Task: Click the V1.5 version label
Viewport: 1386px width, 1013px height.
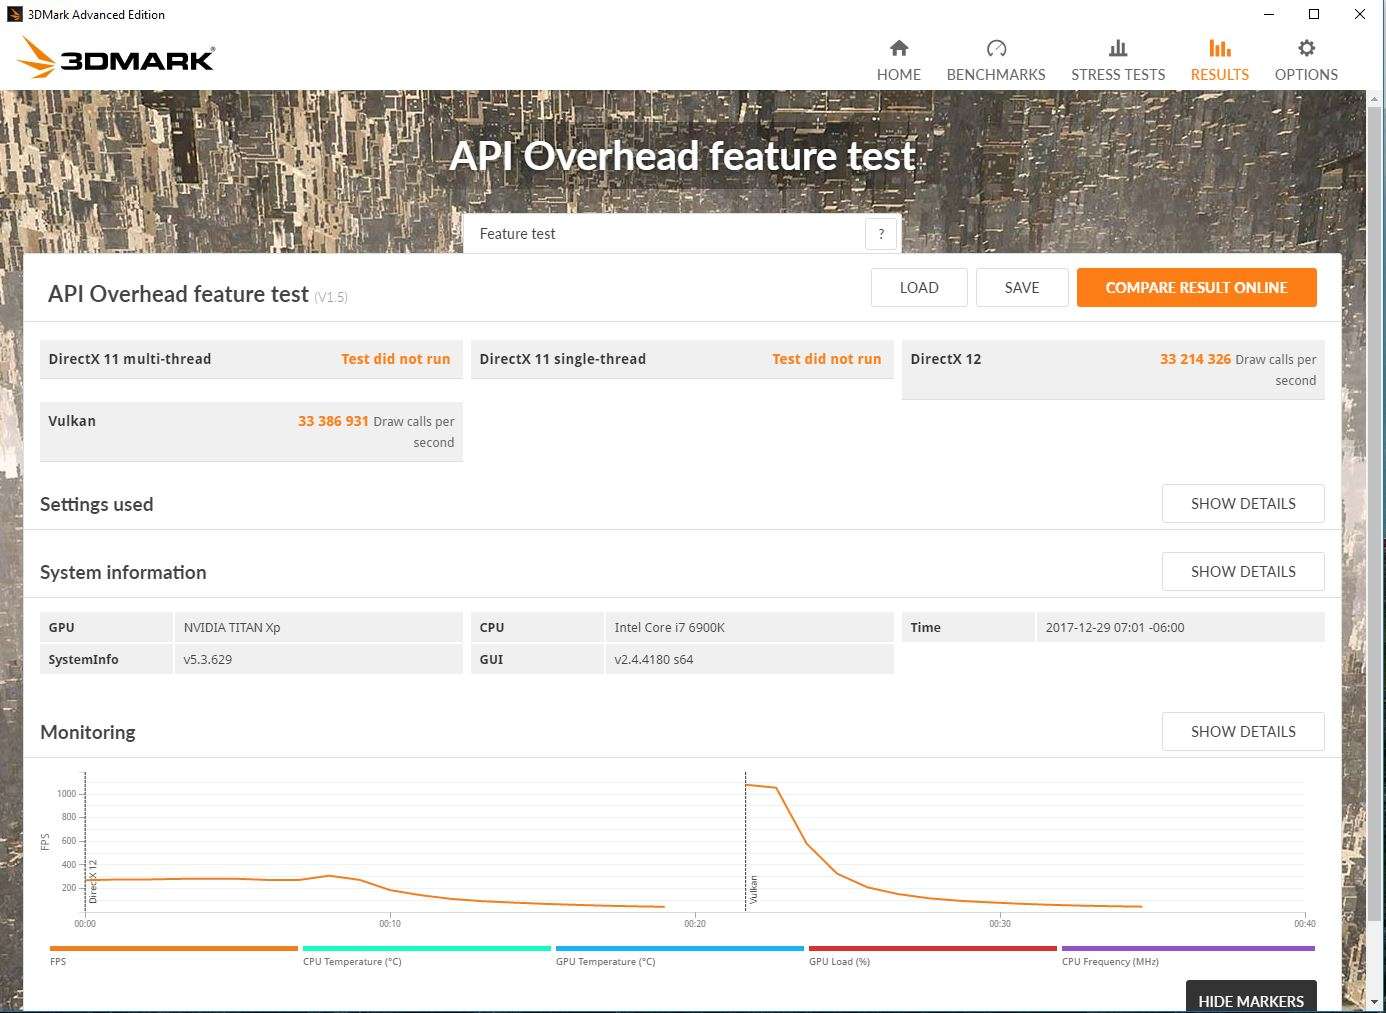Action: click(331, 297)
